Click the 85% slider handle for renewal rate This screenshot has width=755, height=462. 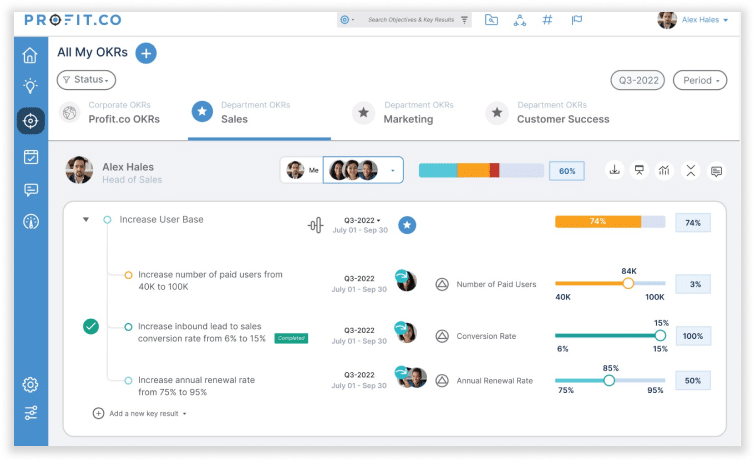coord(609,381)
